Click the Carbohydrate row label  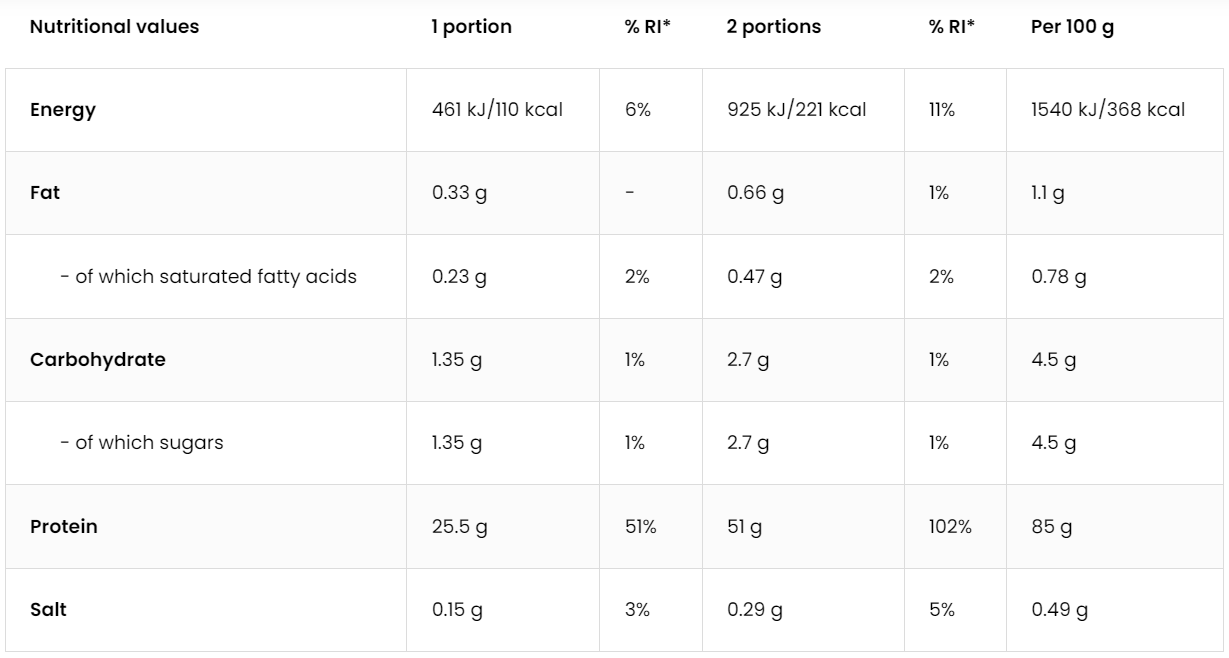point(98,360)
